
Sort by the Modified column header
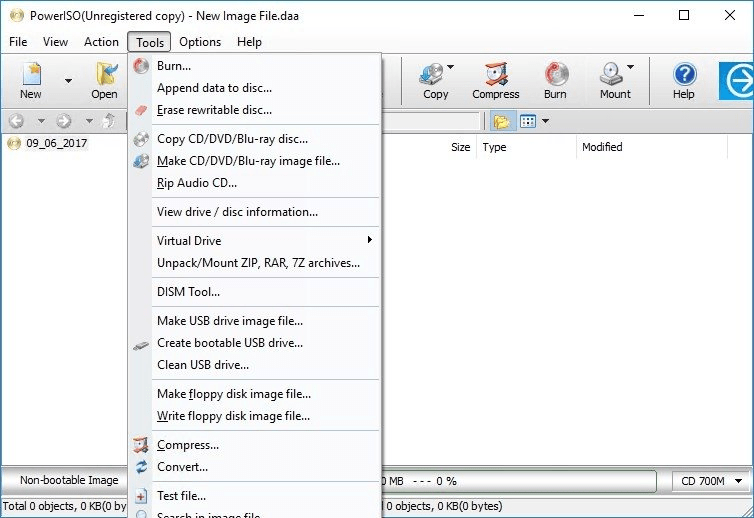point(602,147)
